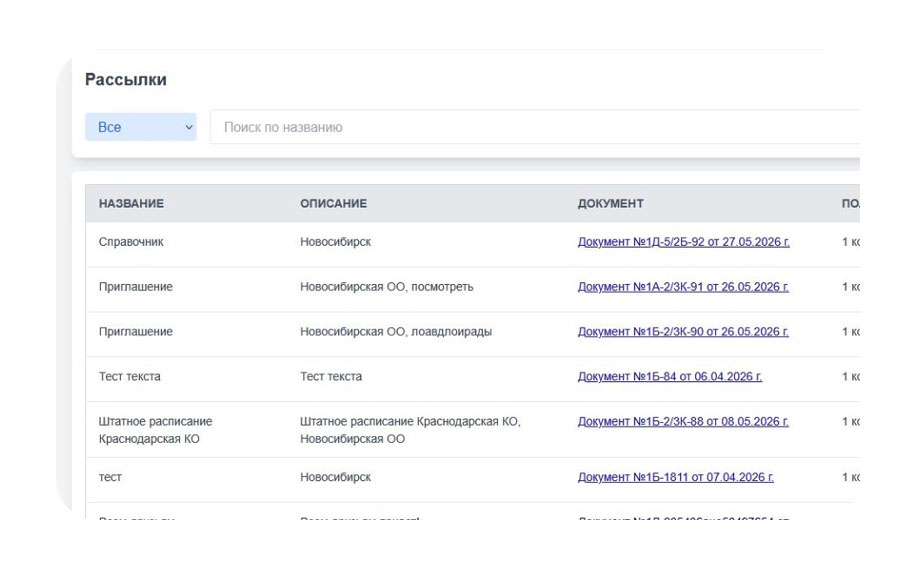The image size is (900, 563).
Task: Click 'Новосибирск' description in the Справочник row
Action: 335,242
